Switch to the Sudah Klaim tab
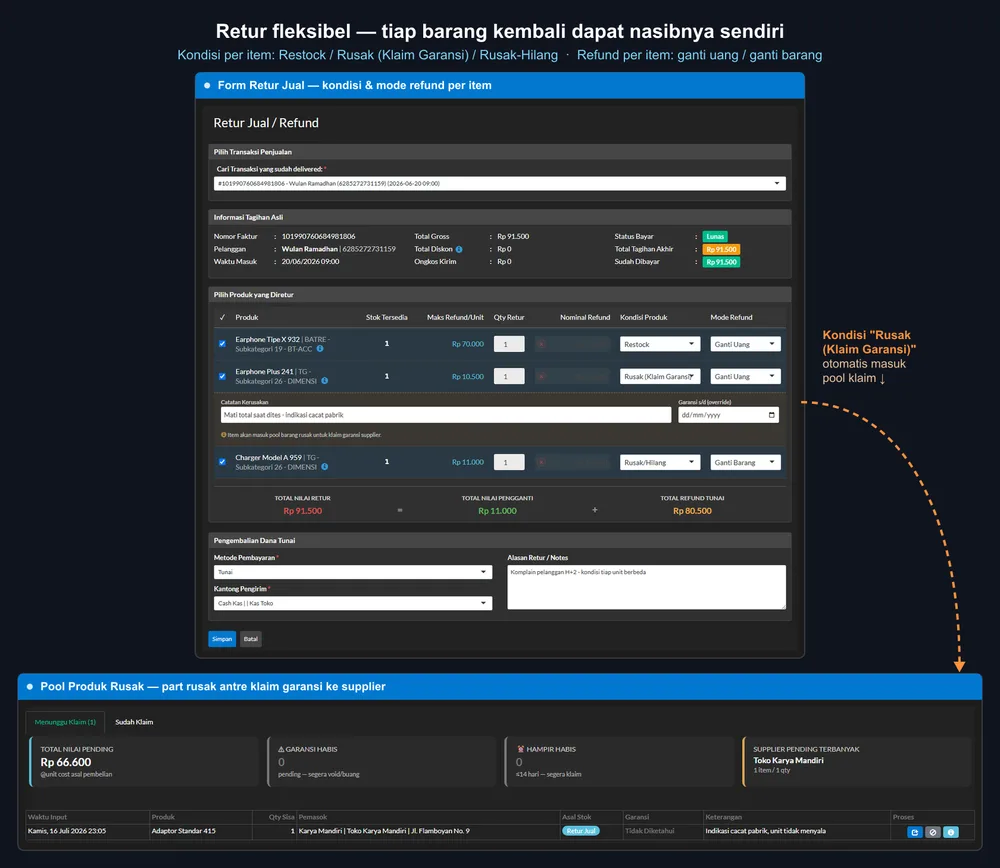 coord(134,722)
